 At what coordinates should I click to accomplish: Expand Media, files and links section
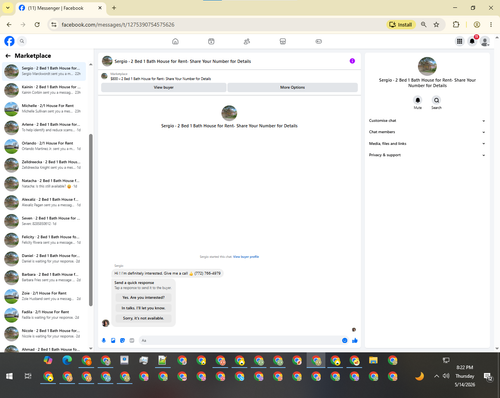pyautogui.click(x=427, y=144)
